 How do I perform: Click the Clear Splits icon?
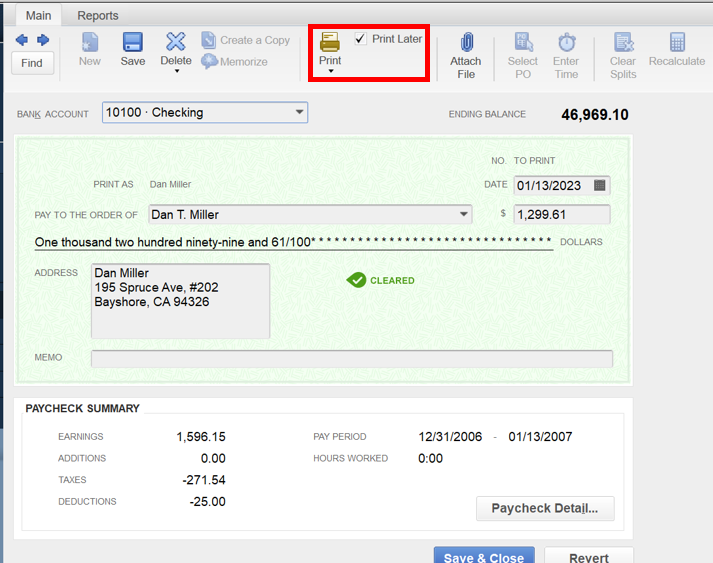click(x=623, y=42)
